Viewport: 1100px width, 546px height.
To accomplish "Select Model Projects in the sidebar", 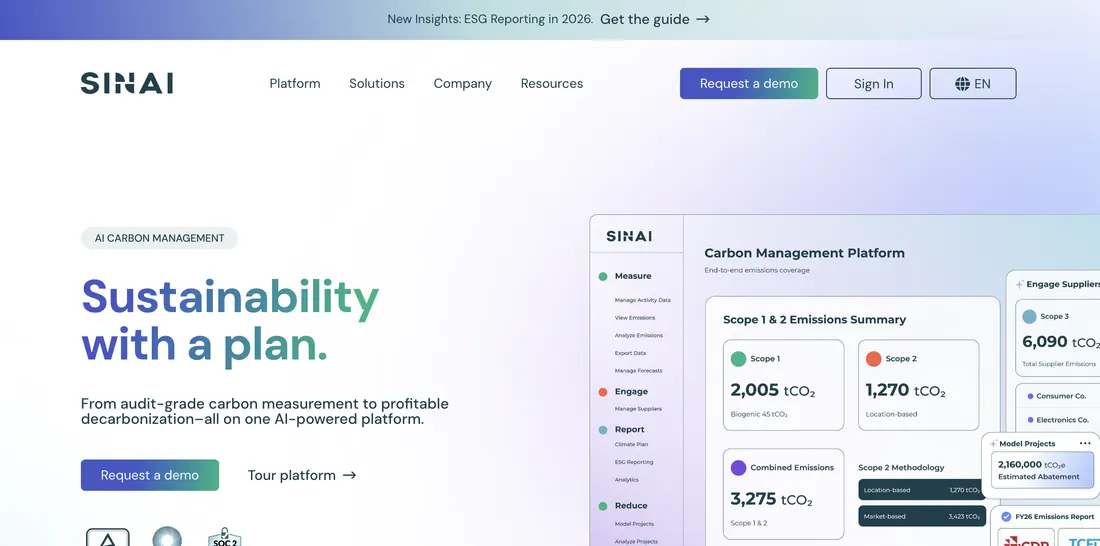I will pos(634,524).
